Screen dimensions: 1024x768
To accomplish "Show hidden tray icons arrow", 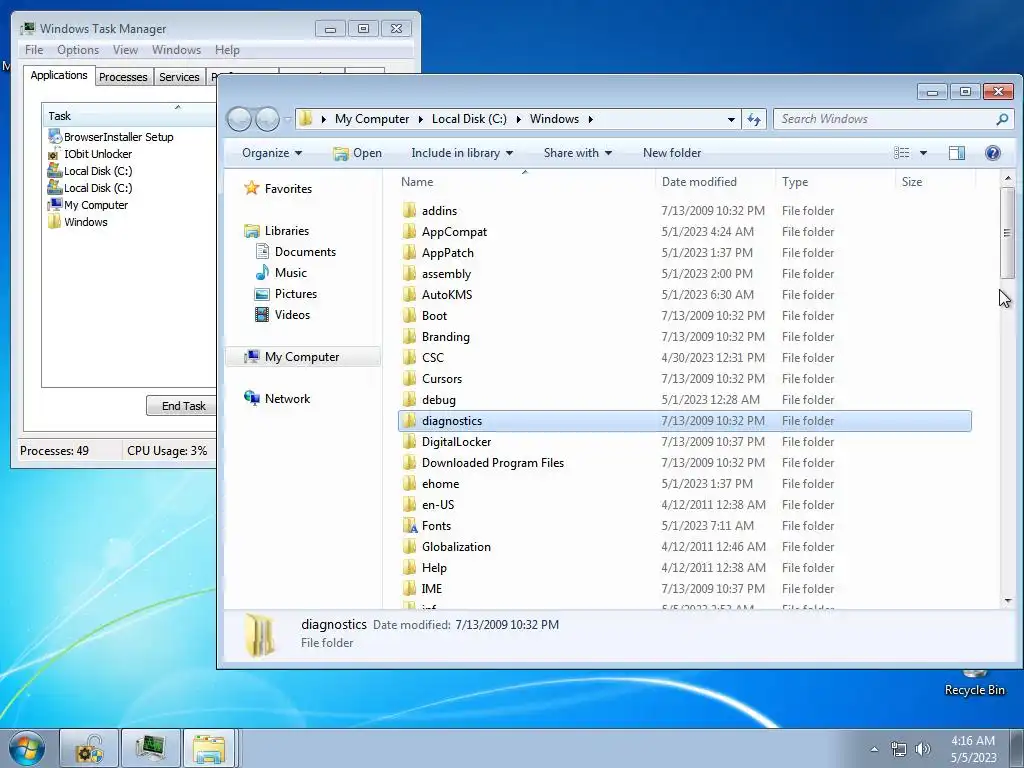I will coord(874,749).
